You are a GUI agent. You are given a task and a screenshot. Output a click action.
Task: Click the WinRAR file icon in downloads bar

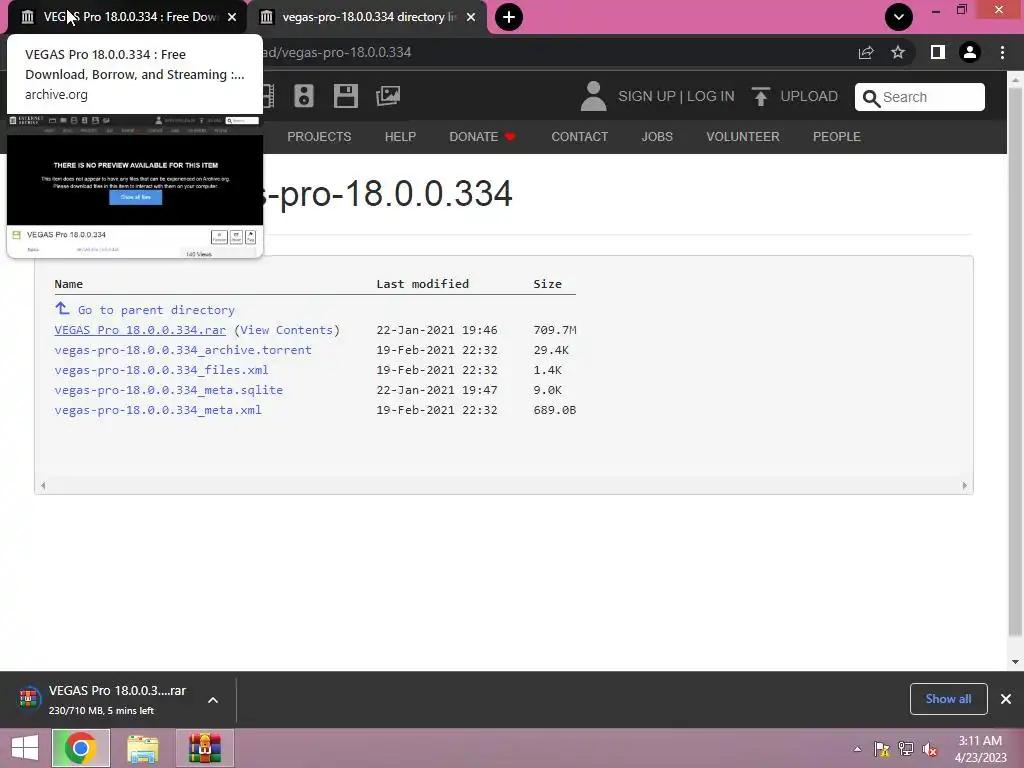[x=28, y=699]
